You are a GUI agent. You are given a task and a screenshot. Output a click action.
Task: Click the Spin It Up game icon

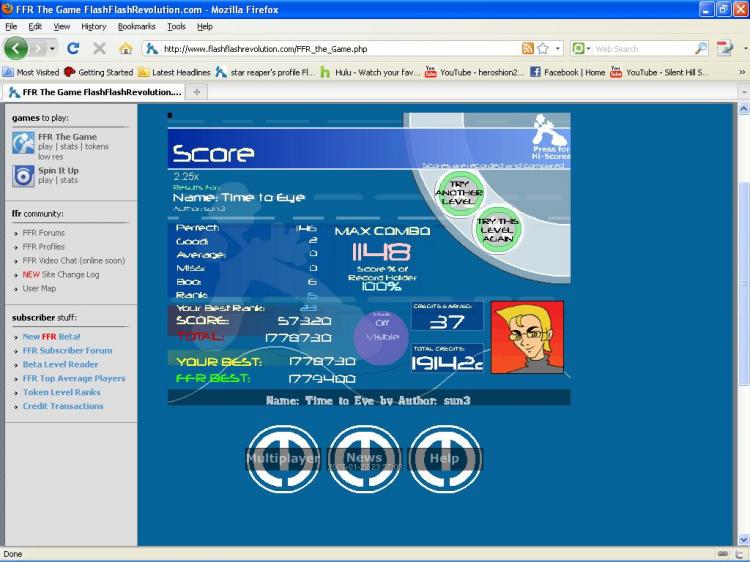(x=23, y=176)
